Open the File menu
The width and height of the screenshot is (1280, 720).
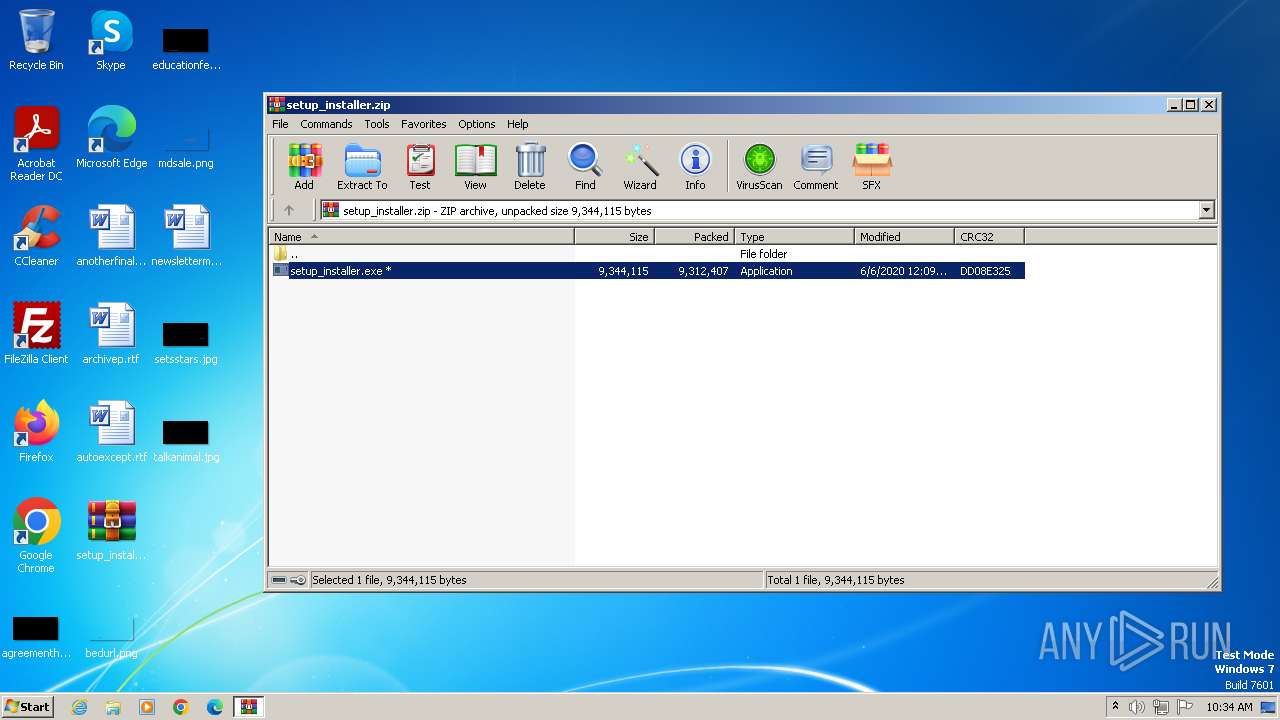(280, 124)
